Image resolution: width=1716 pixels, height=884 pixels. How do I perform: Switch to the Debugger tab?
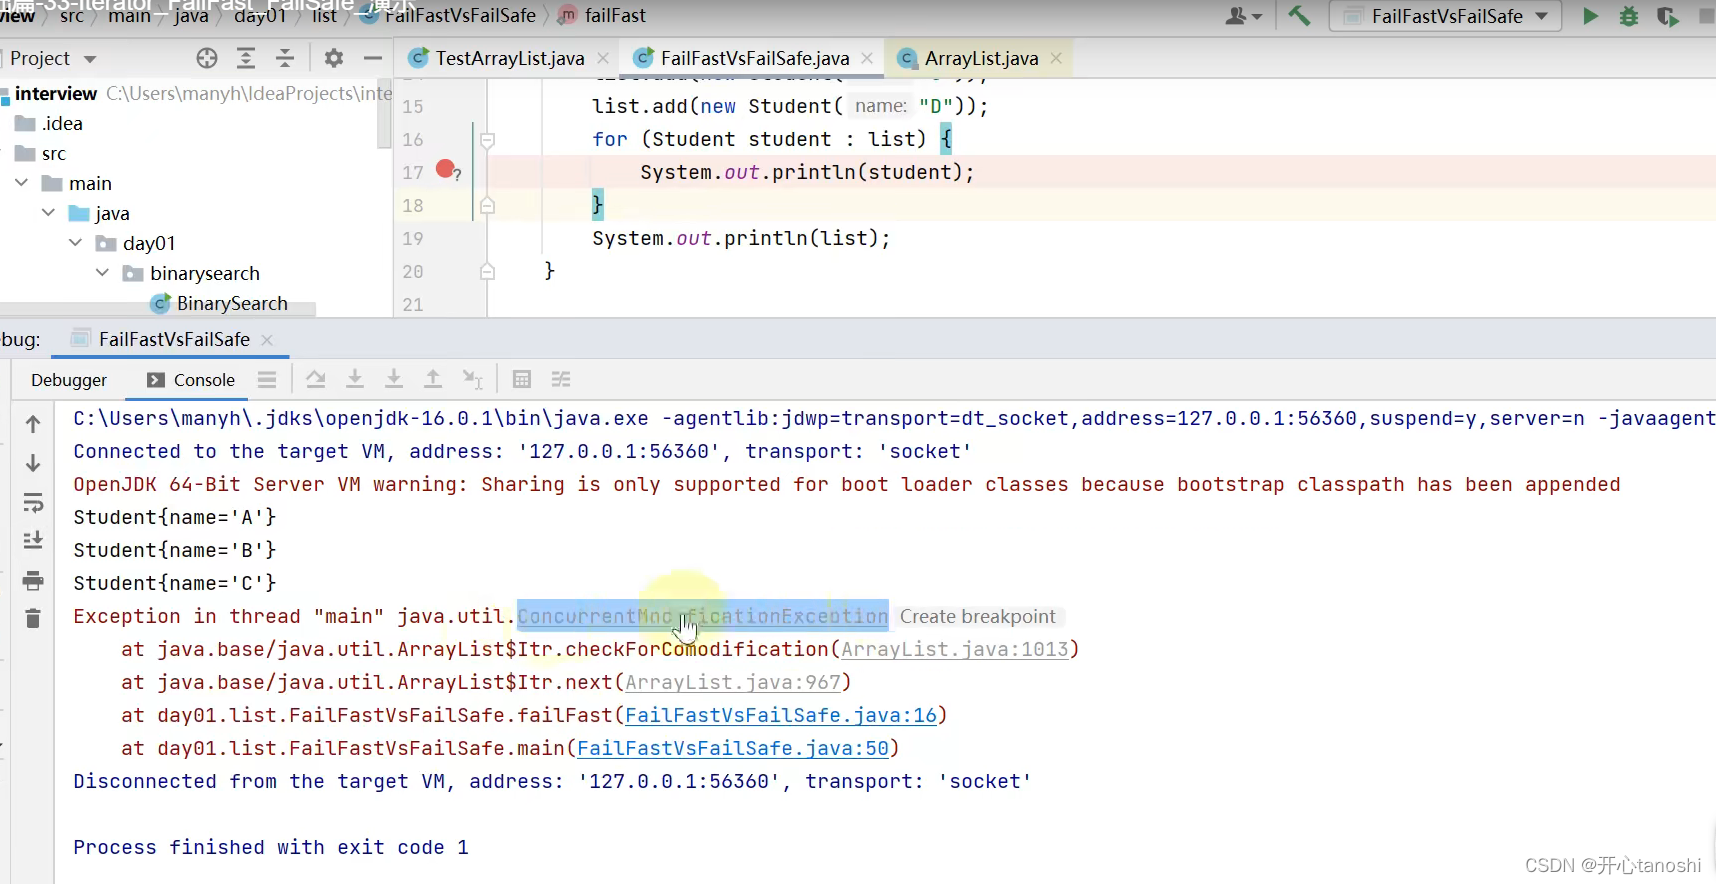tap(69, 380)
